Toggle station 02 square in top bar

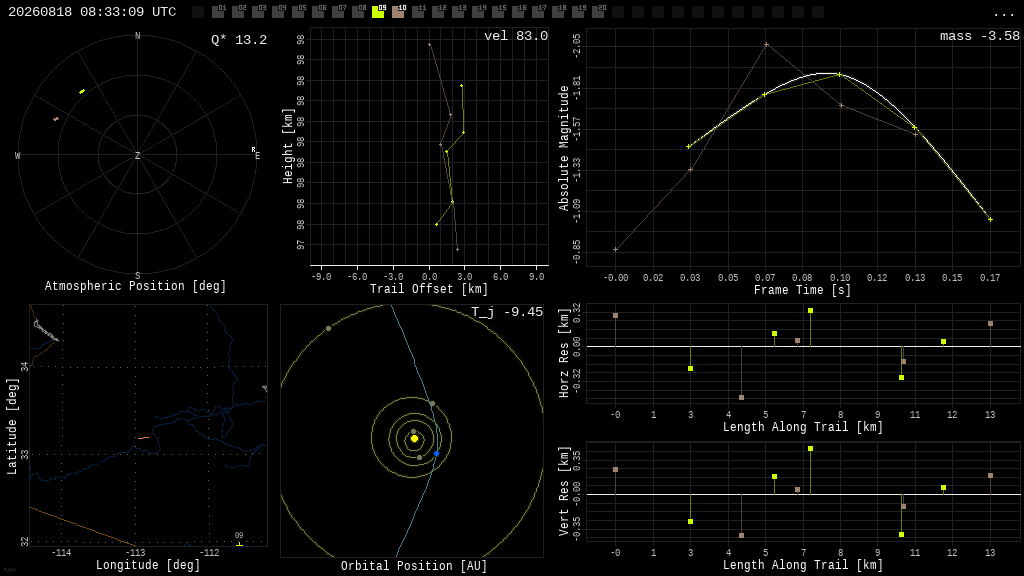(238, 12)
